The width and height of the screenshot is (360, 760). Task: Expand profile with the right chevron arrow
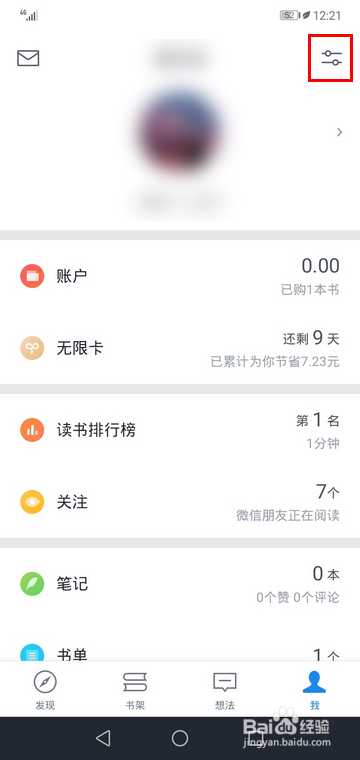[340, 132]
